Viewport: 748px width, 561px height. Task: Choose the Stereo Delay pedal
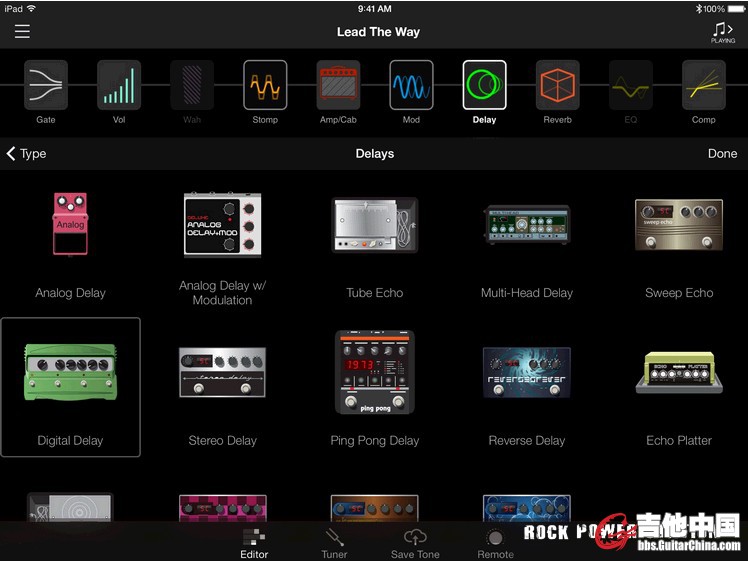(222, 372)
